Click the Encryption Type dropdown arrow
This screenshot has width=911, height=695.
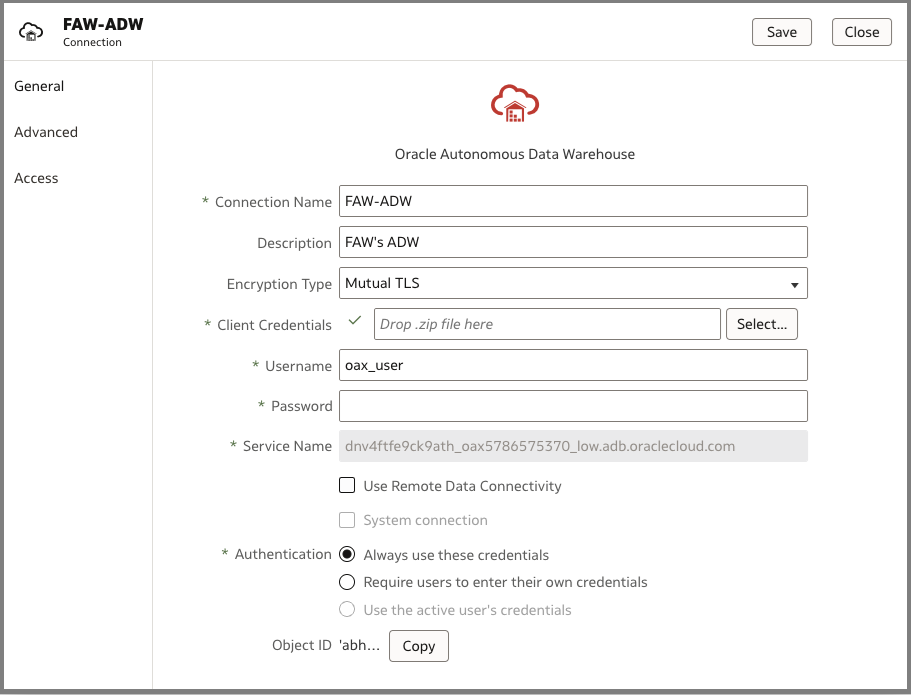tap(794, 285)
